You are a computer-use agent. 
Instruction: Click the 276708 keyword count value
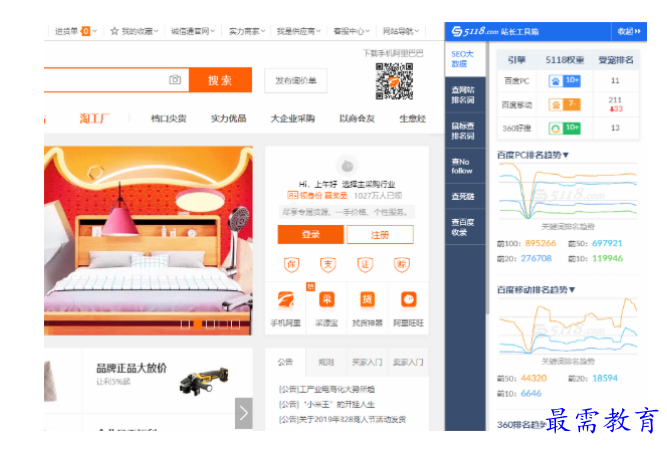coord(536,259)
